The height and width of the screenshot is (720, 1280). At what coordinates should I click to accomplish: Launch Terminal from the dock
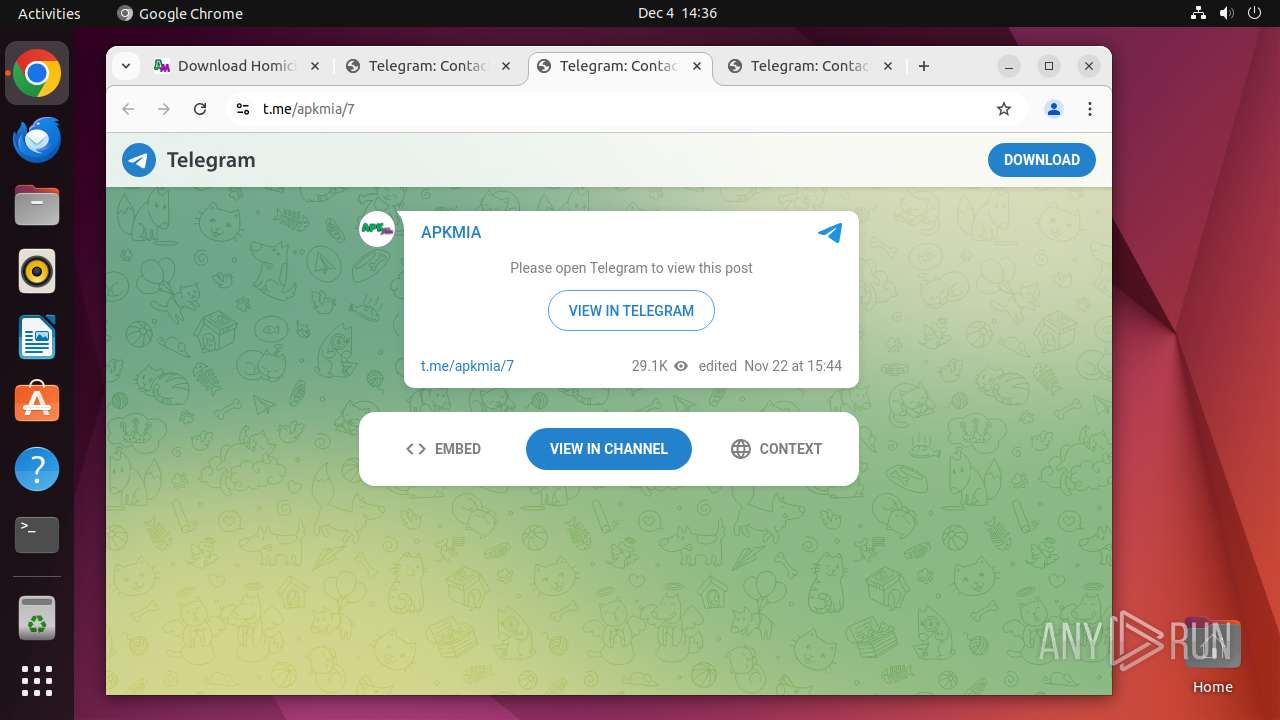(x=37, y=535)
